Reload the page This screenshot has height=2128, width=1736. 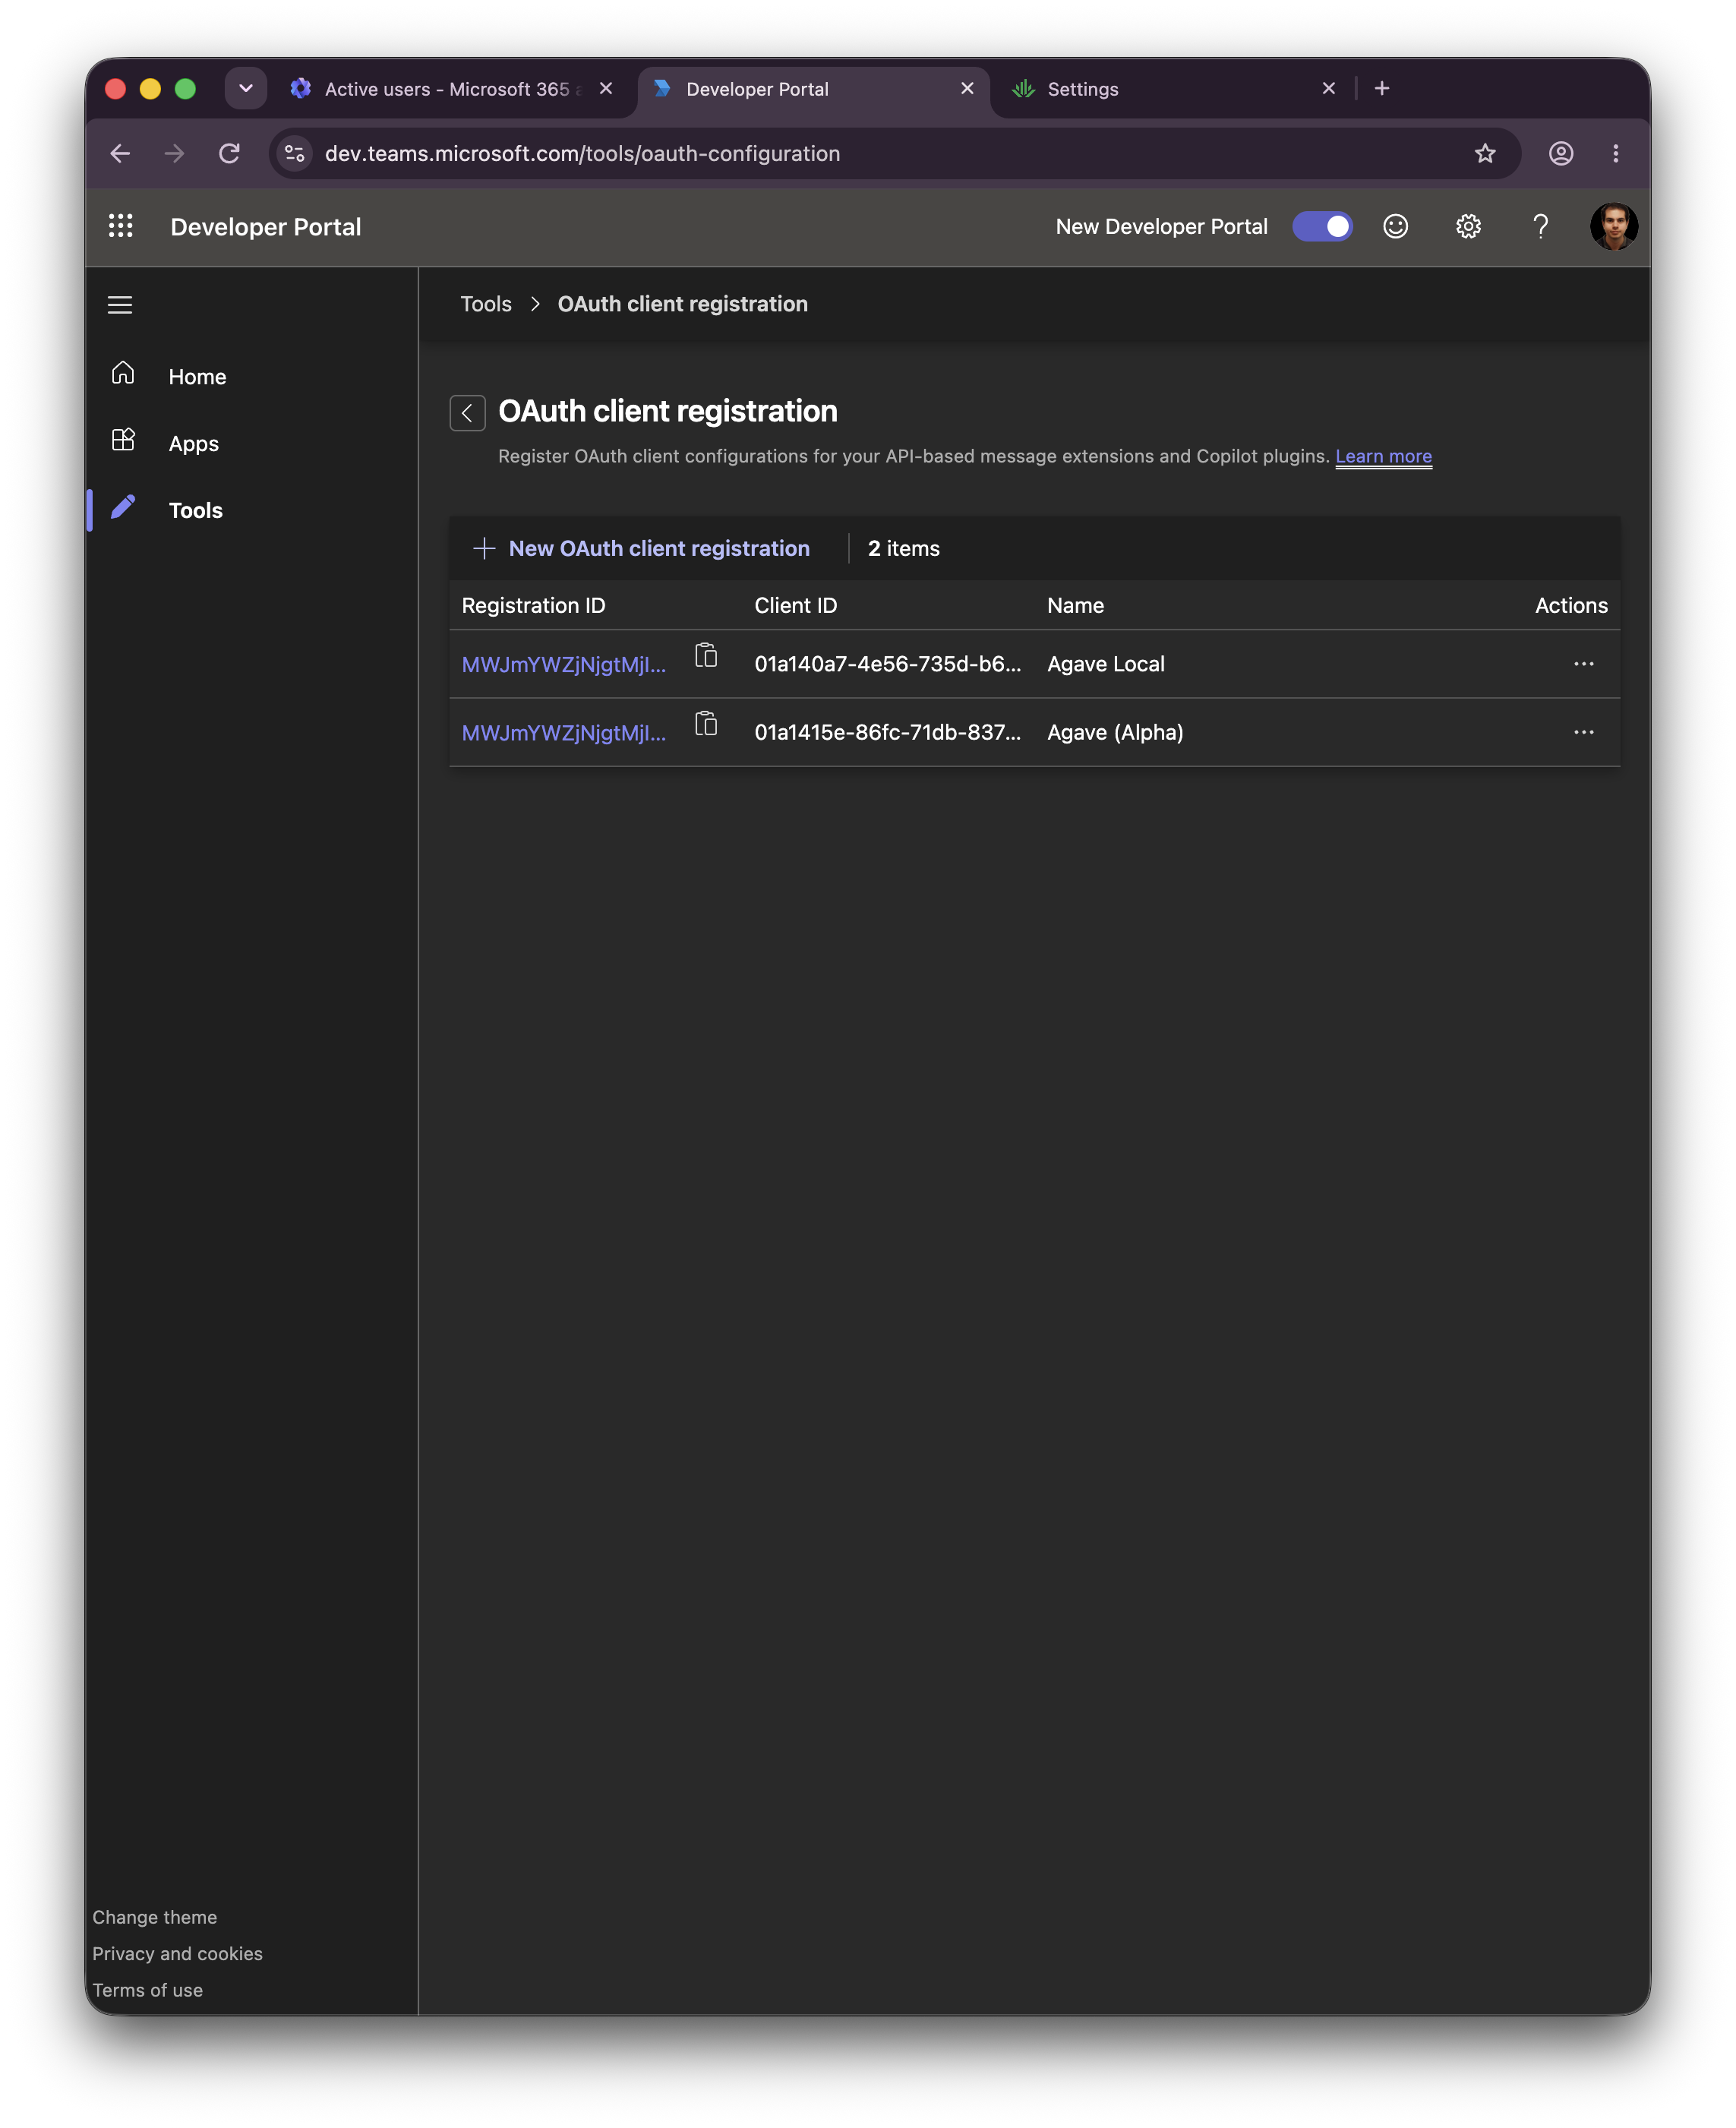click(x=229, y=153)
